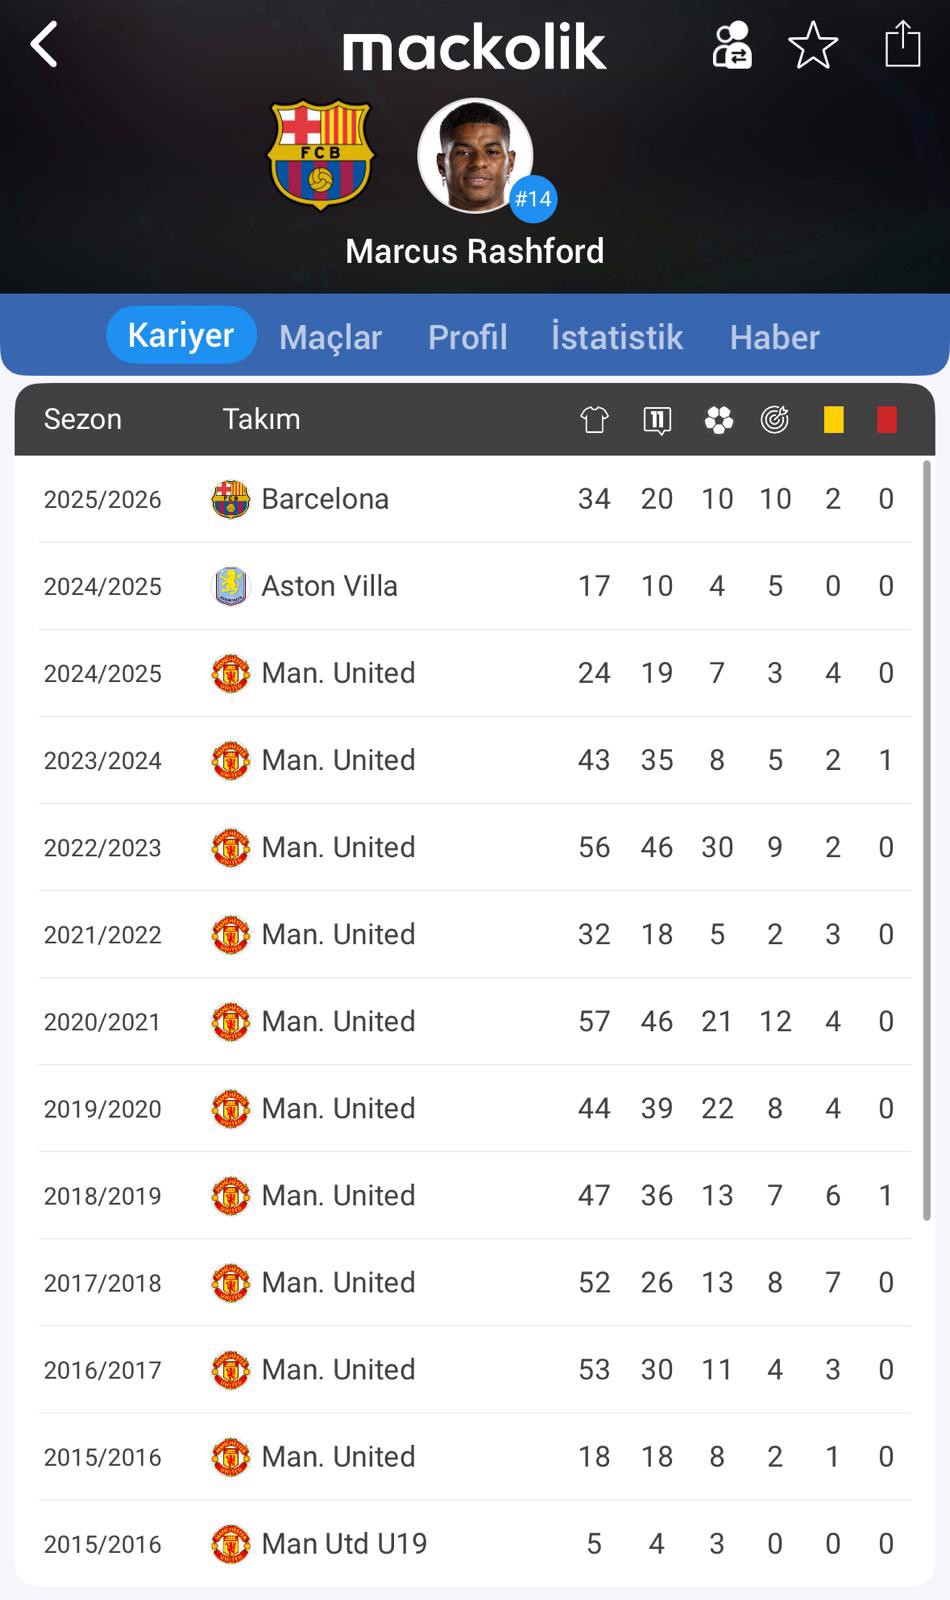Toggle the favorite star icon

(813, 45)
